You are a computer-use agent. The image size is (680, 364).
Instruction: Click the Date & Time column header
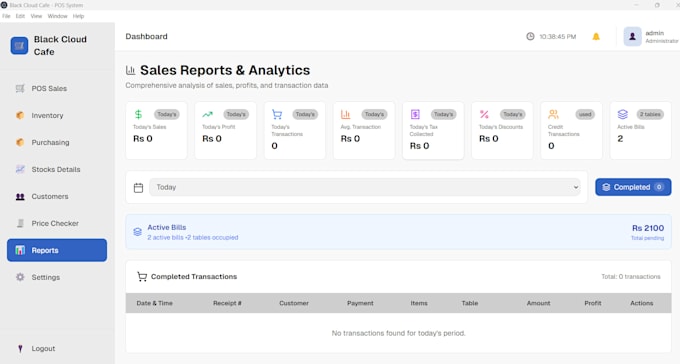[x=154, y=303]
